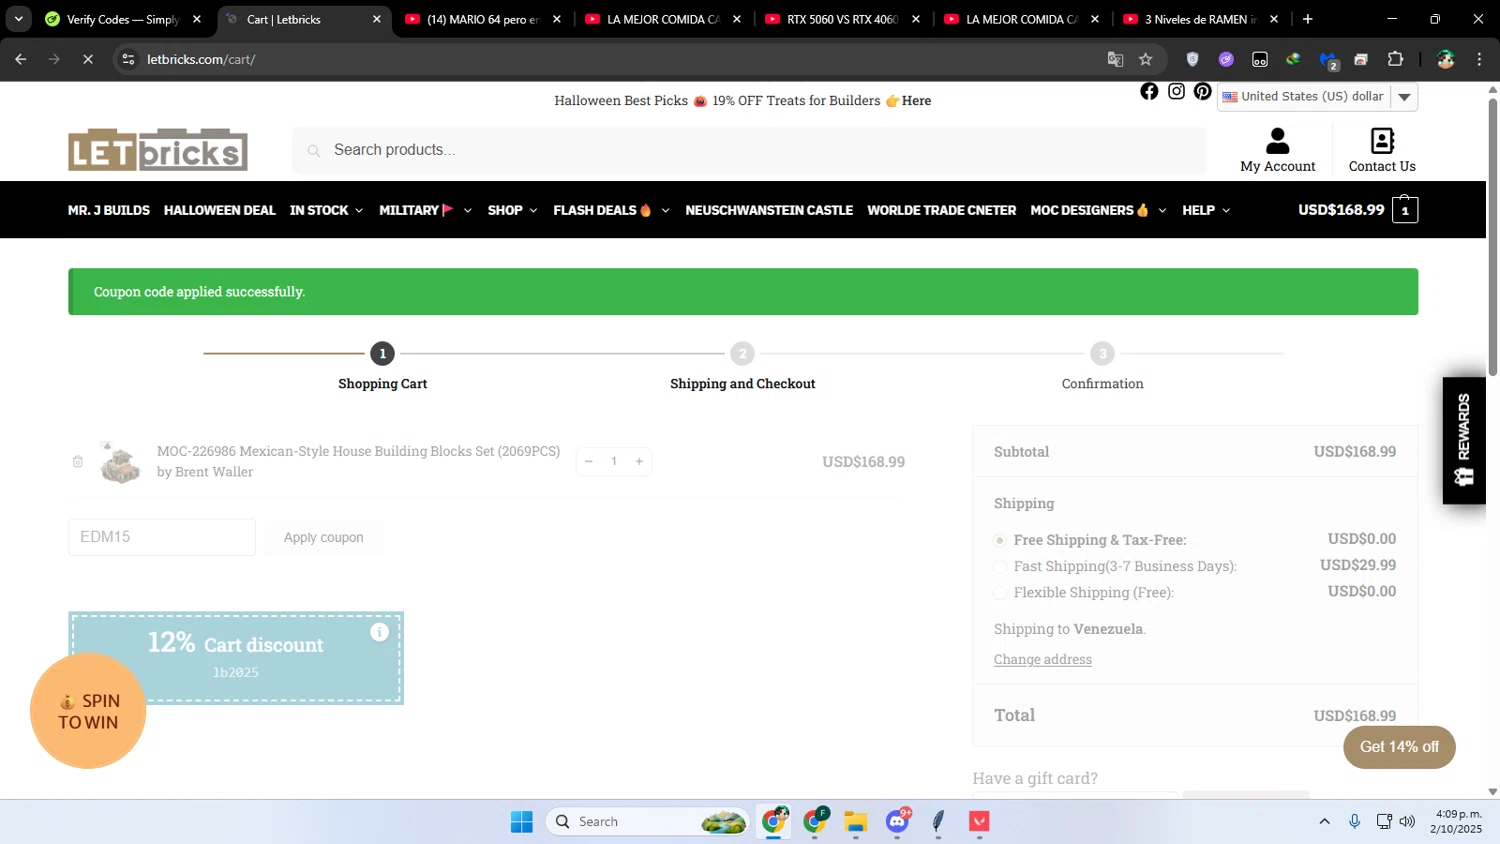Go back in browser
Screen dimensions: 1500x844
click(x=21, y=59)
